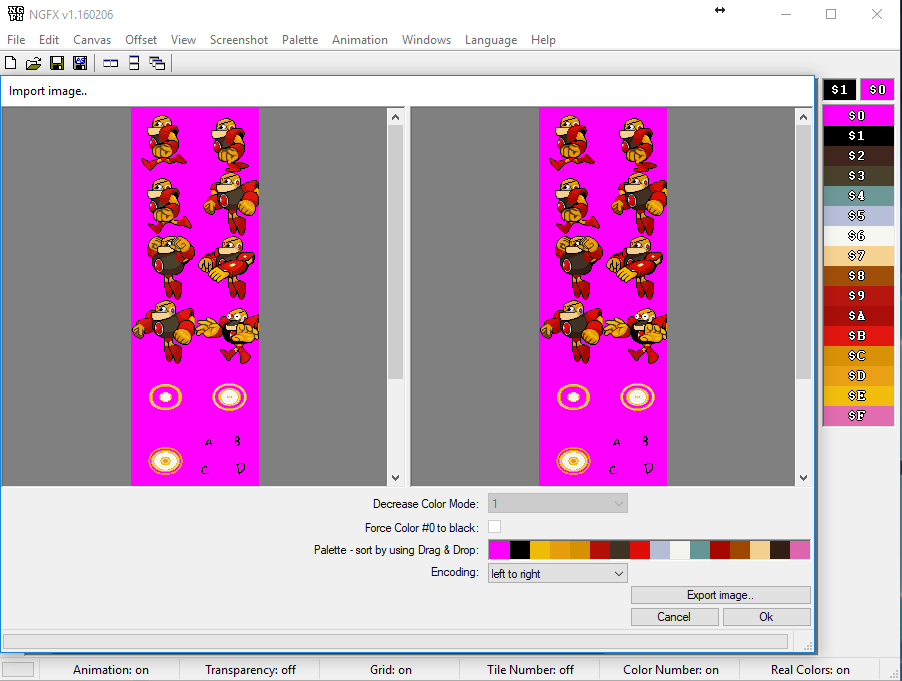Open the Decrease Color Mode dropdown
The height and width of the screenshot is (681, 902).
point(557,504)
